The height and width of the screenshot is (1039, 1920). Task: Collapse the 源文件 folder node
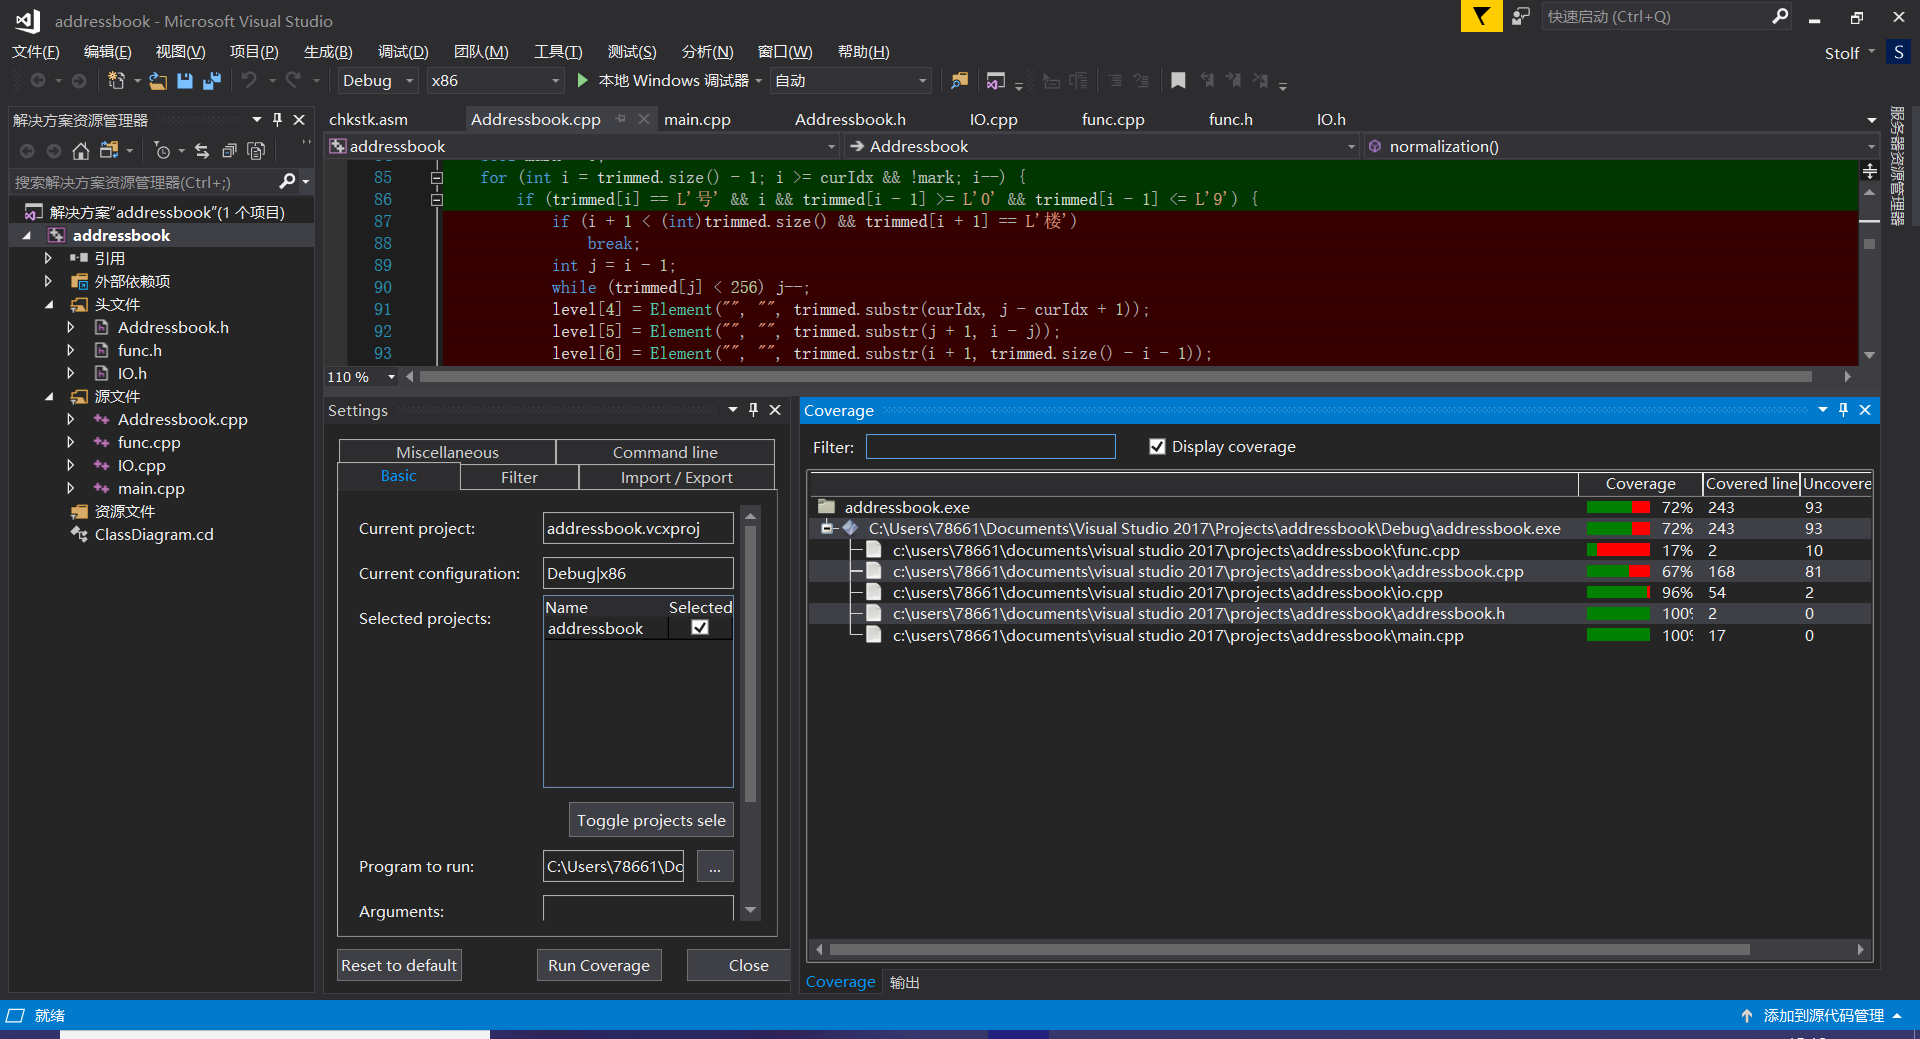pos(48,396)
